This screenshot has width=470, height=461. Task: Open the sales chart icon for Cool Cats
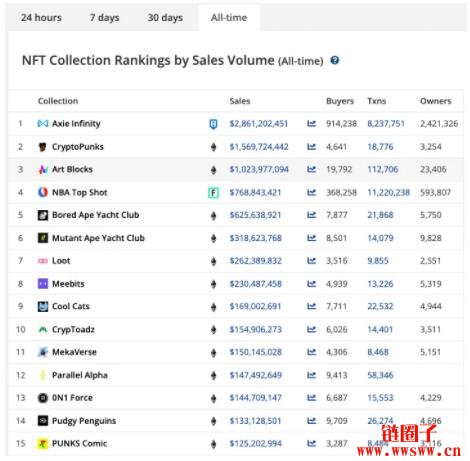point(311,306)
